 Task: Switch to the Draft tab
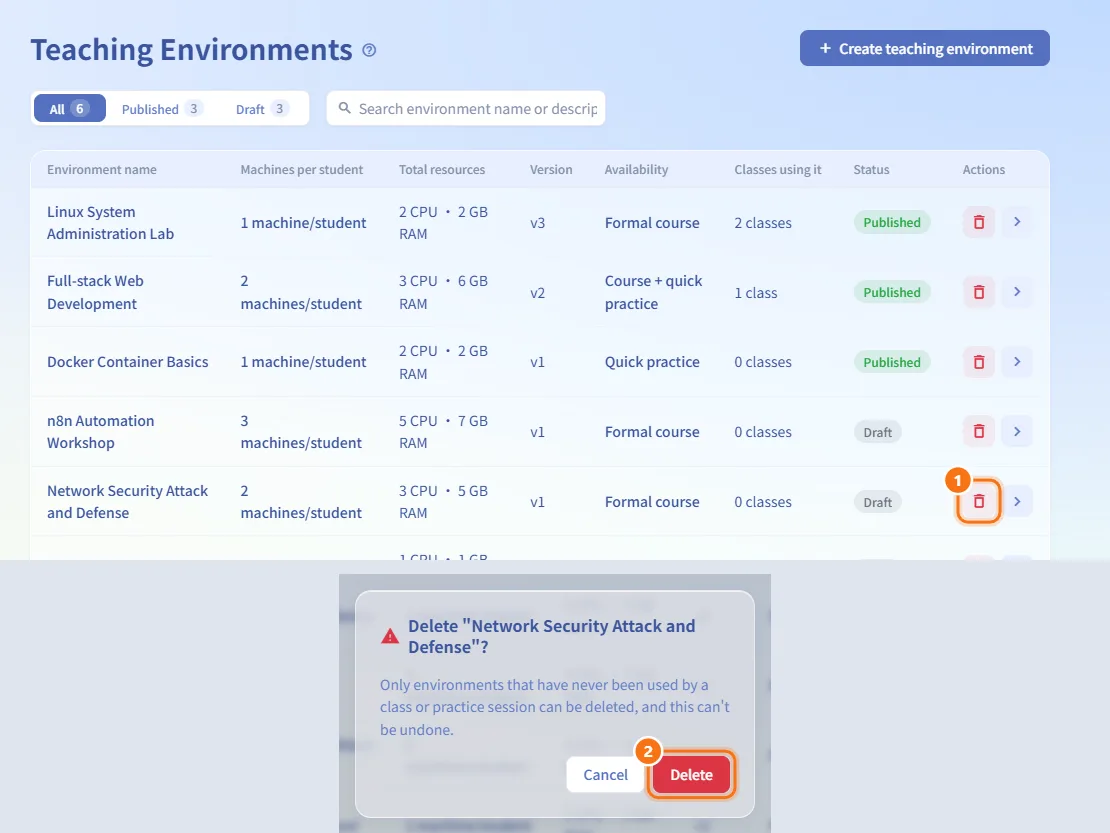tap(261, 108)
